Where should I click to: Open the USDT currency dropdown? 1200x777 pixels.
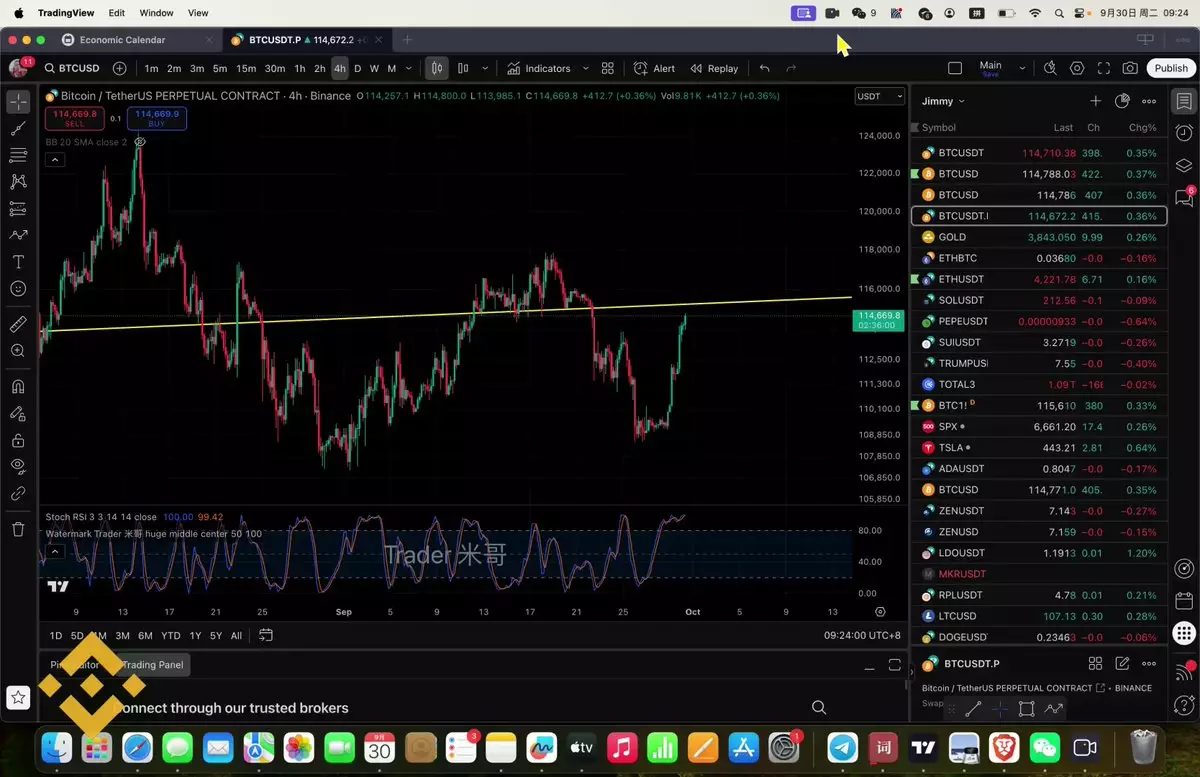(x=879, y=96)
